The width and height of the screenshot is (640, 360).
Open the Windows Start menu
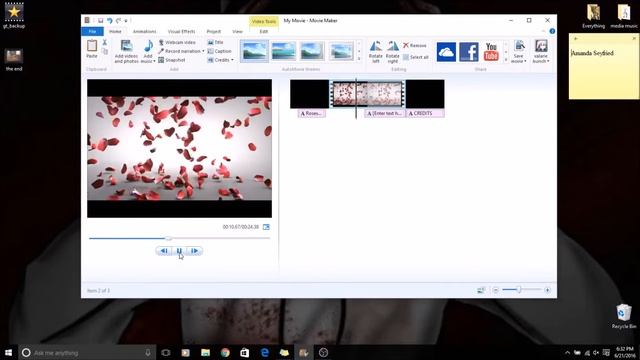[8, 353]
